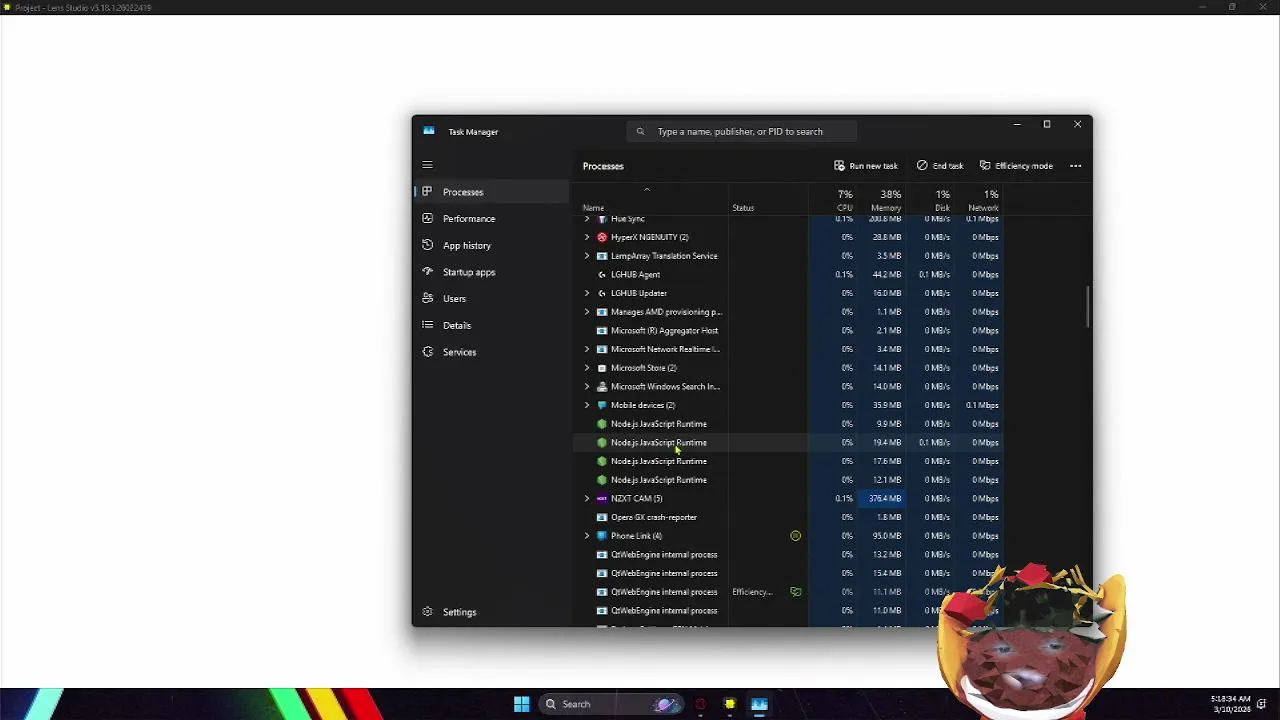Viewport: 1280px width, 720px height.
Task: Click the Mobile devices process icon
Action: [602, 405]
